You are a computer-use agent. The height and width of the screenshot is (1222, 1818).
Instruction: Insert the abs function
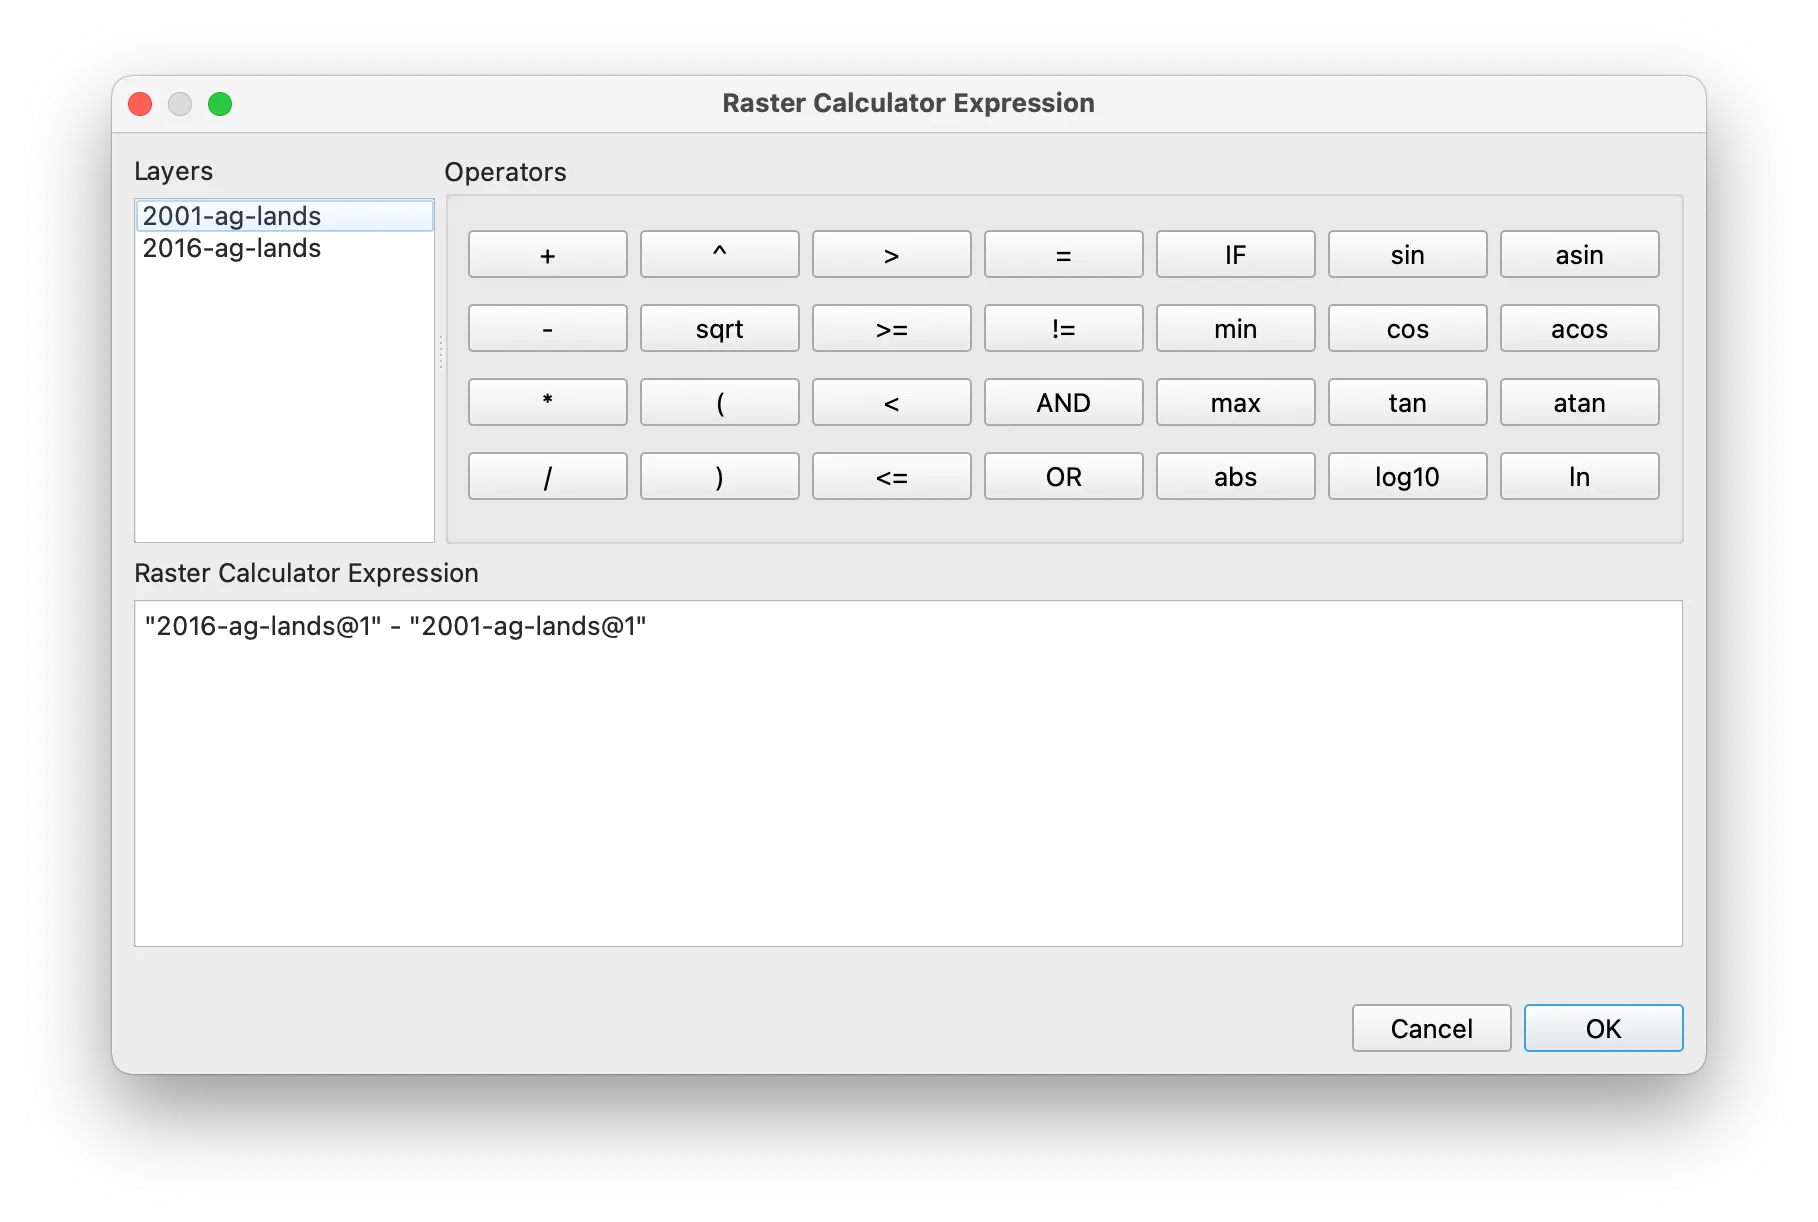pyautogui.click(x=1235, y=476)
